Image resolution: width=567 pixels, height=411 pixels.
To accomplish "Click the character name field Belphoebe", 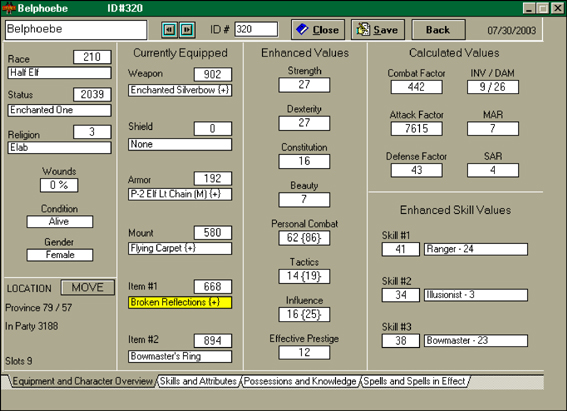I will pyautogui.click(x=76, y=30).
